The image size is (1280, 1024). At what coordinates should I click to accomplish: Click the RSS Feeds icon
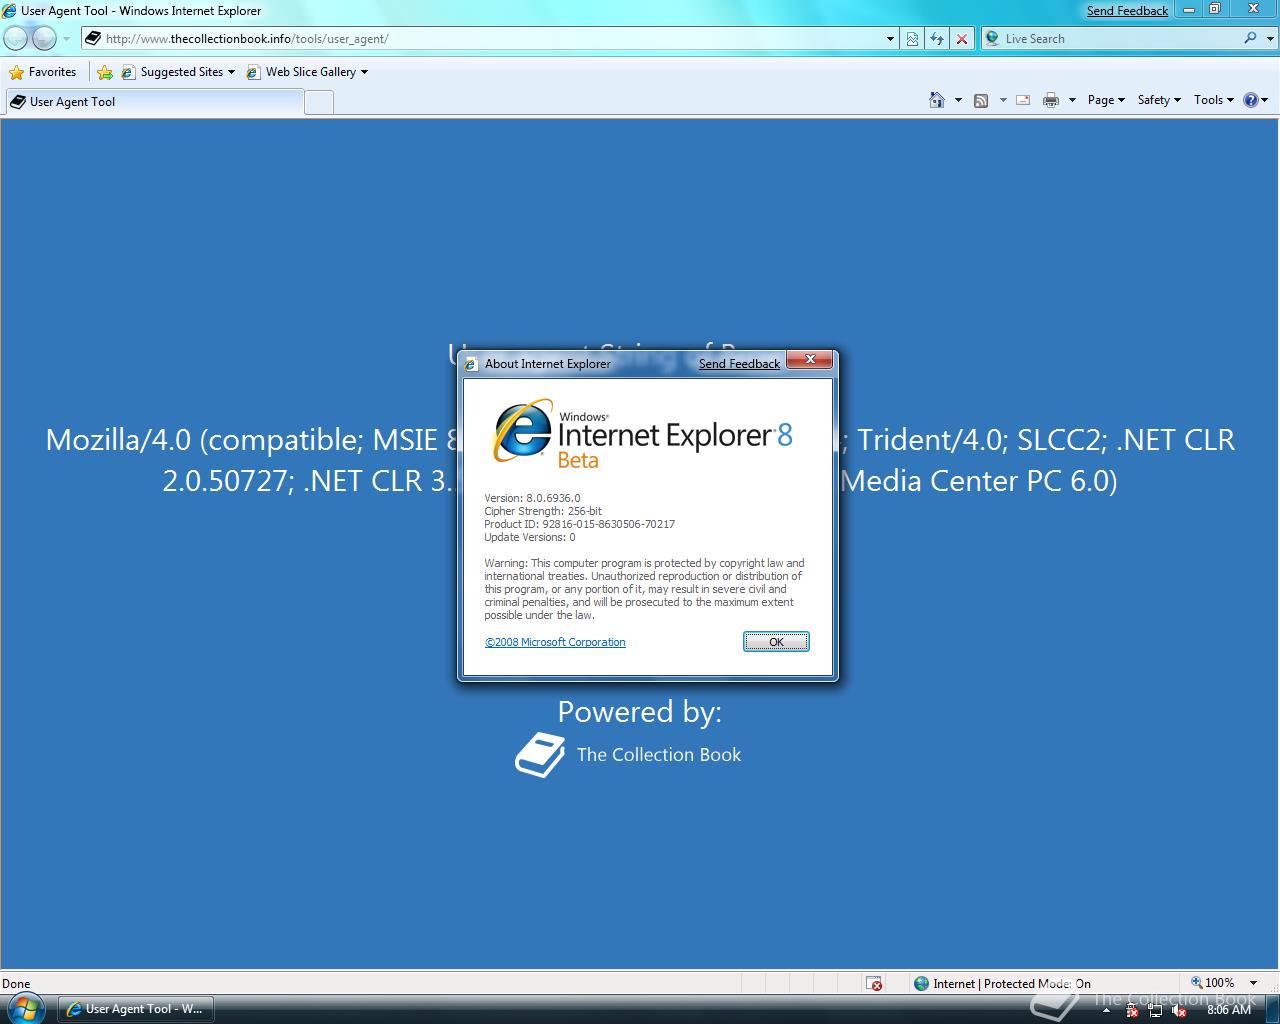coord(981,100)
